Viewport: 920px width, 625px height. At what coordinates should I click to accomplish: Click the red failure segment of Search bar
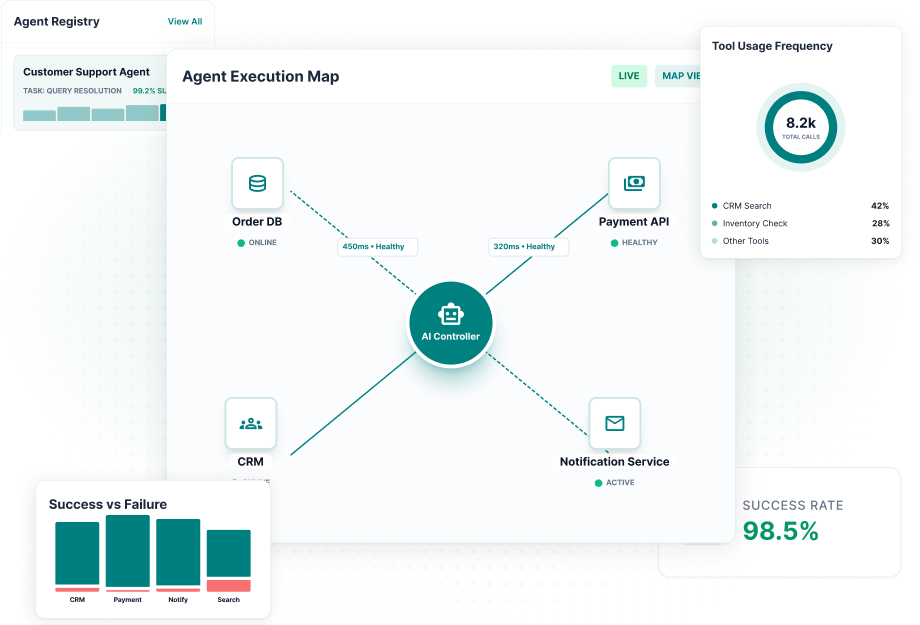(228, 585)
